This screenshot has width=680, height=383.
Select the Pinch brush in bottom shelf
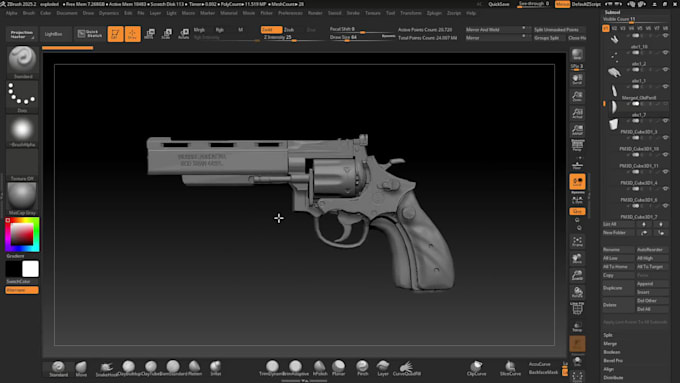point(363,368)
